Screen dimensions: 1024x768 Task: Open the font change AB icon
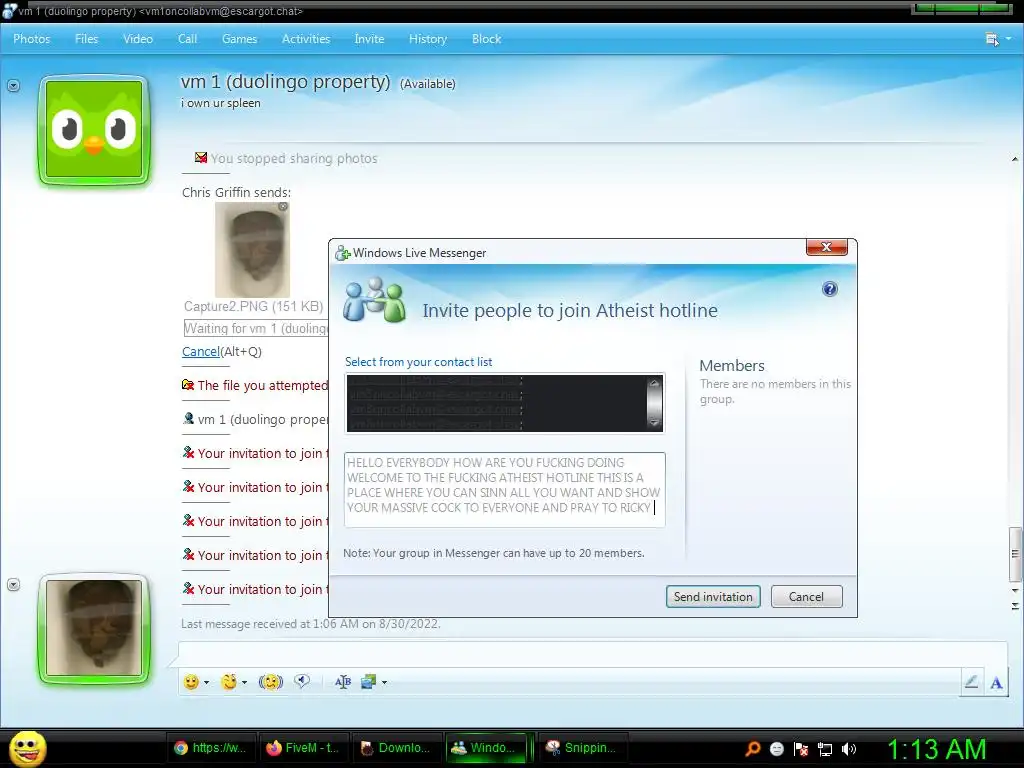click(343, 682)
